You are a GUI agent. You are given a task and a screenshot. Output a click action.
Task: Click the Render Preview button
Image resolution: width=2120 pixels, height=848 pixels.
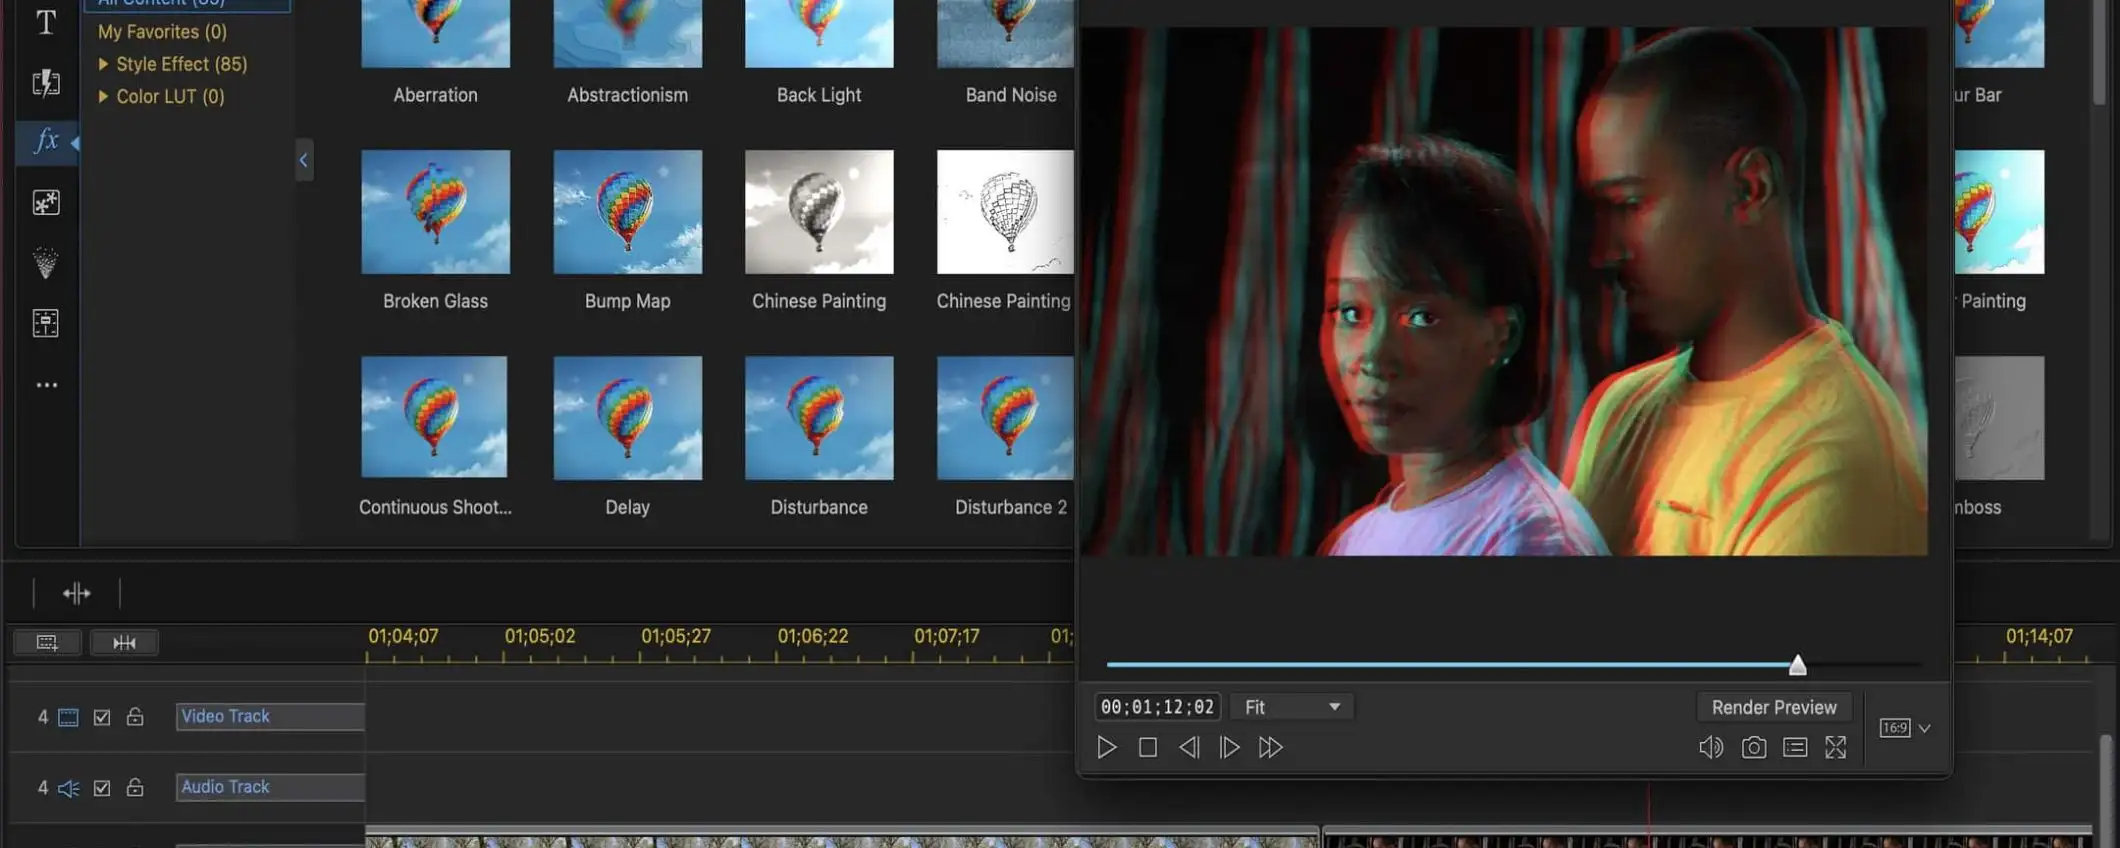[x=1773, y=707]
